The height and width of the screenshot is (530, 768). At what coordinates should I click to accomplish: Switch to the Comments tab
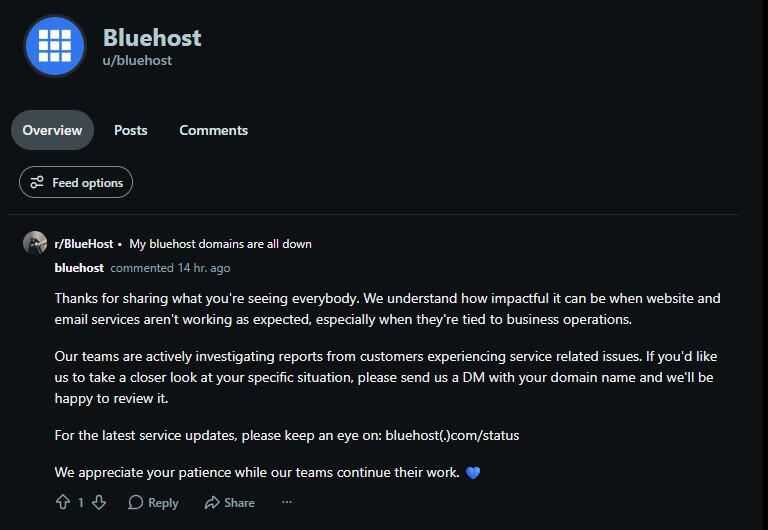(214, 130)
